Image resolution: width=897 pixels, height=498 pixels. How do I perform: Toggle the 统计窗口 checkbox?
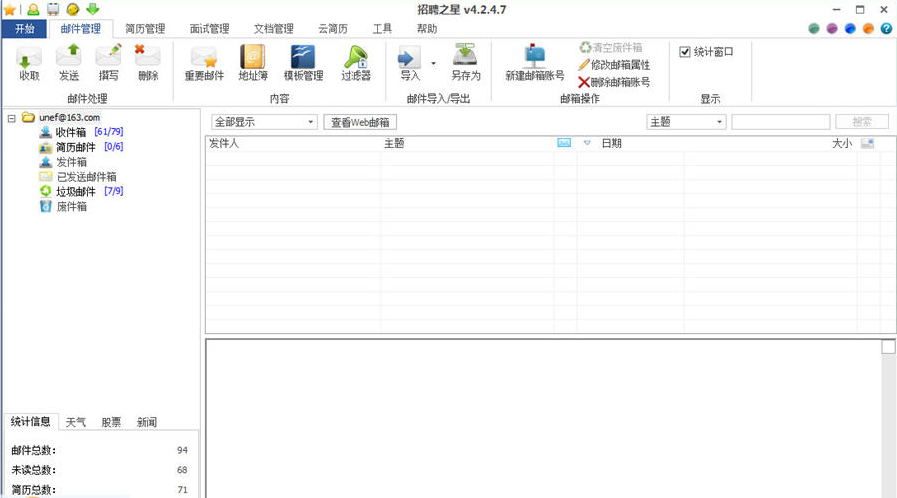pos(685,52)
